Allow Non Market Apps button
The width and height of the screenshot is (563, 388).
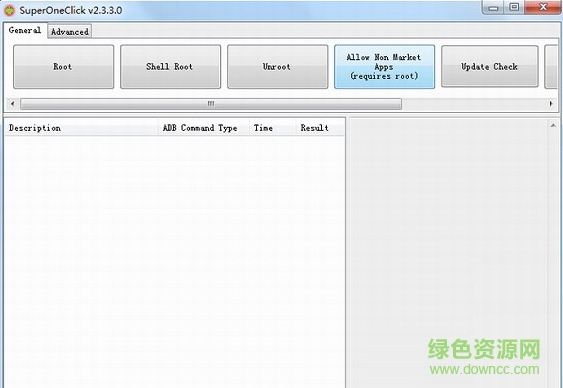click(x=385, y=67)
